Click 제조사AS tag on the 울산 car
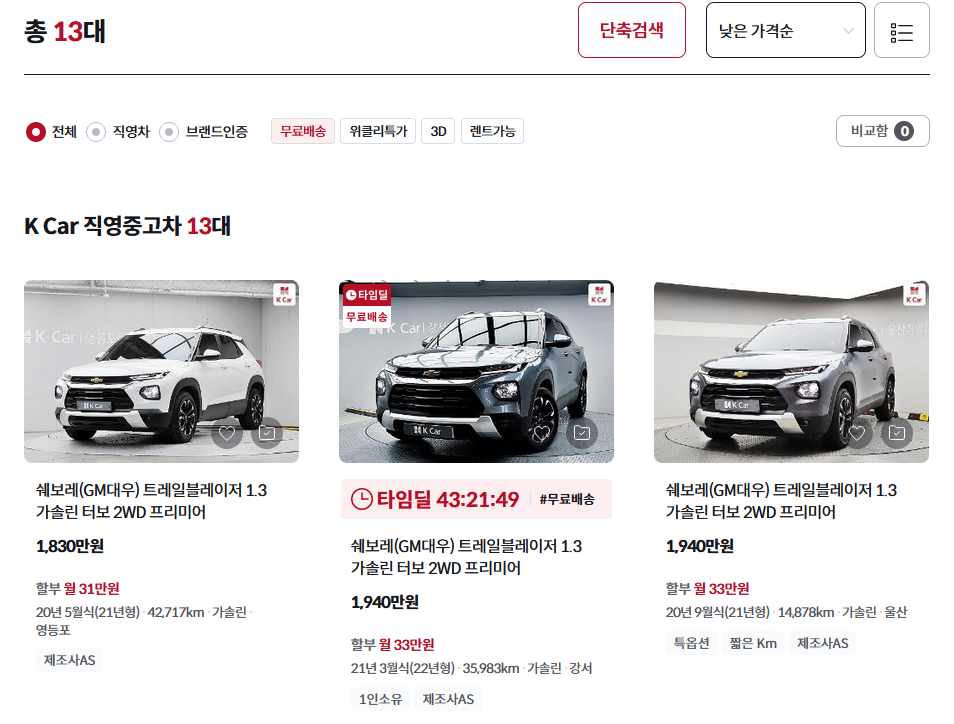This screenshot has width=954, height=724. coord(823,643)
